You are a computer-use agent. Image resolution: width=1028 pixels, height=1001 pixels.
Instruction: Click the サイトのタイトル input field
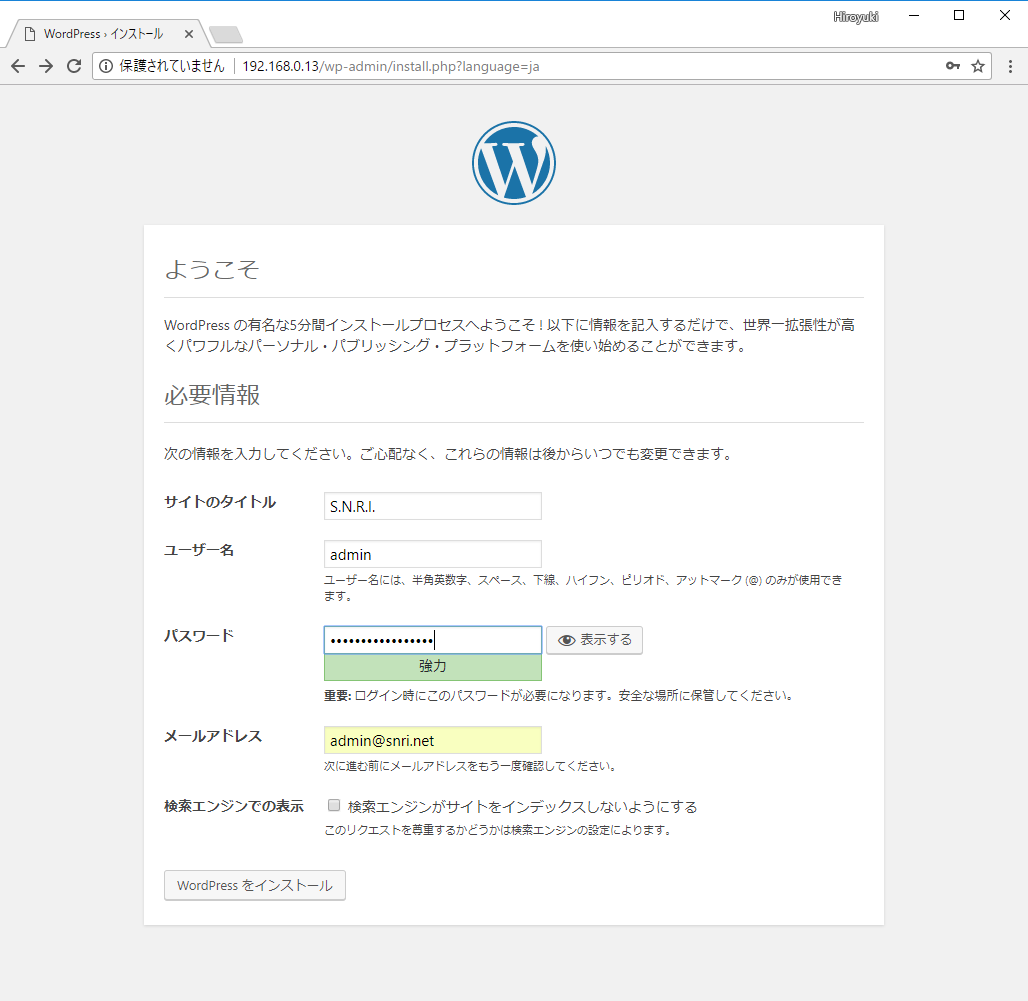click(x=433, y=506)
